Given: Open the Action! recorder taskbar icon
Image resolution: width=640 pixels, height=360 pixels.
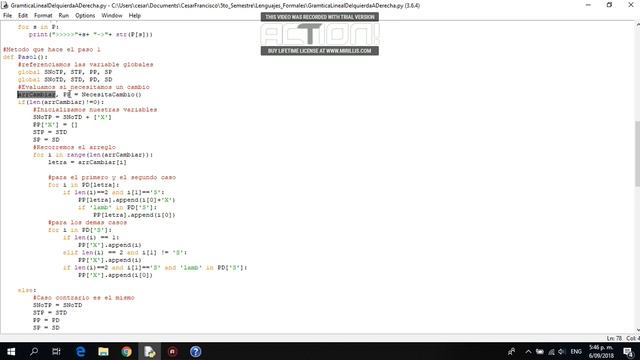Looking at the screenshot, I should click(172, 351).
